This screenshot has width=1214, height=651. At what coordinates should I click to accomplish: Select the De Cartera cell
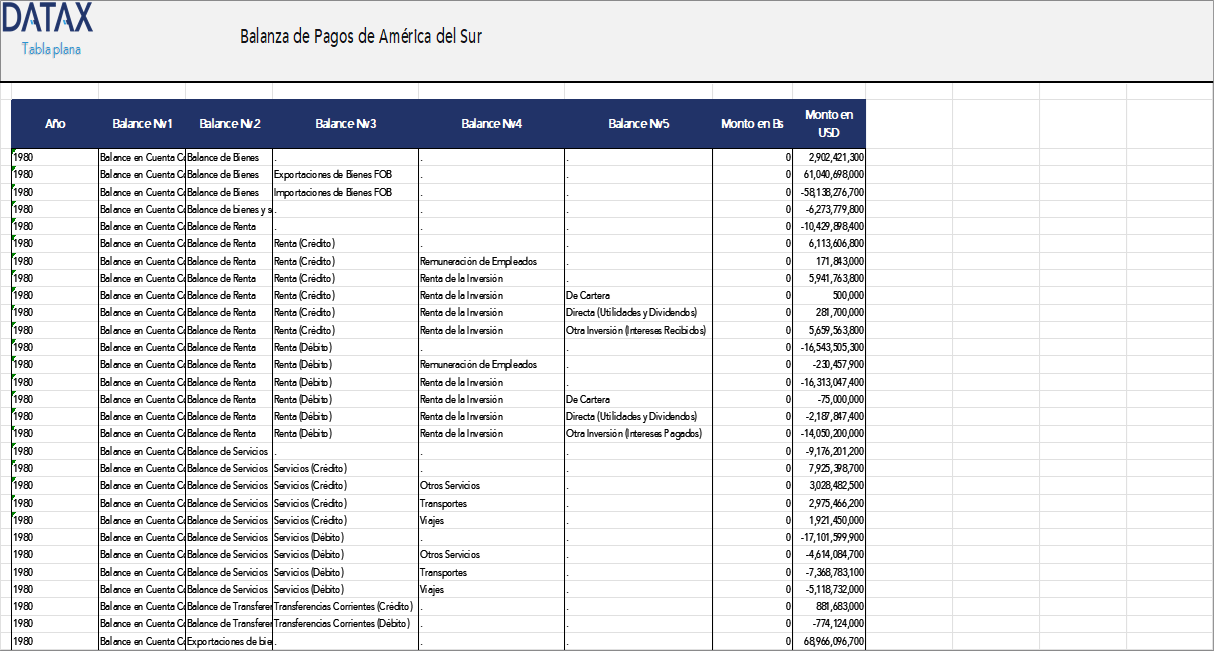coord(590,295)
